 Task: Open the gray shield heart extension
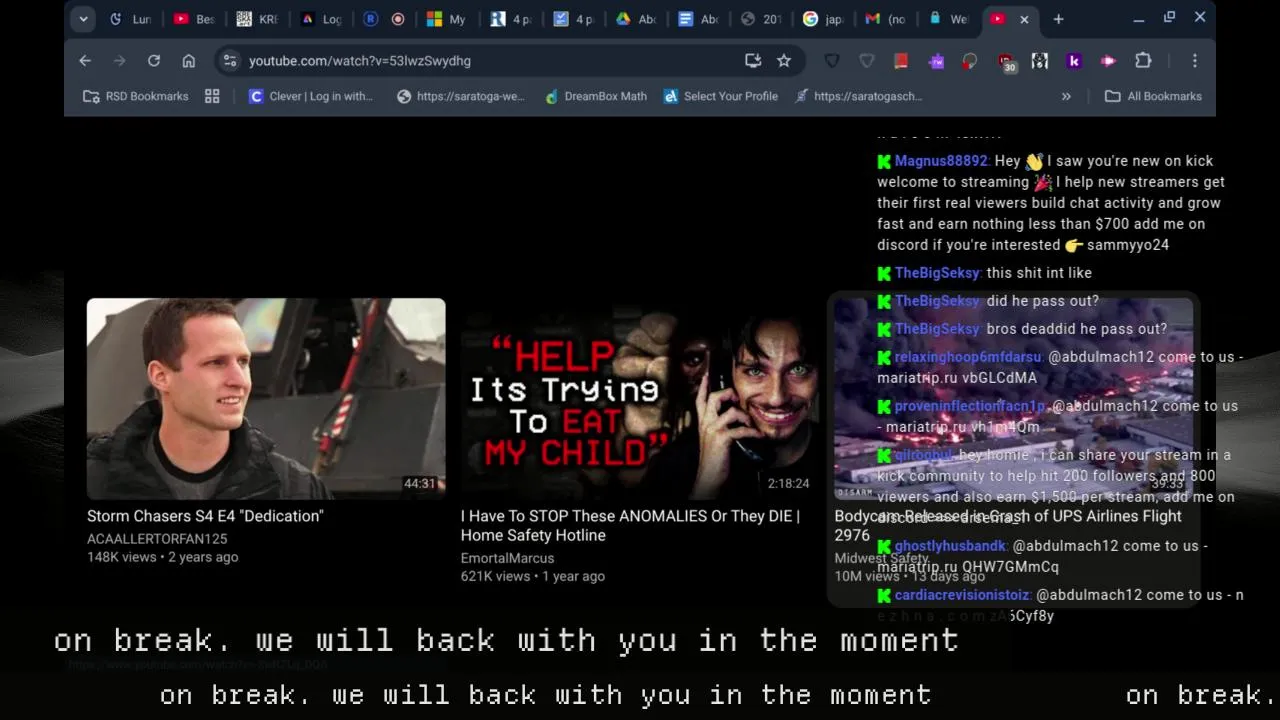coord(867,61)
